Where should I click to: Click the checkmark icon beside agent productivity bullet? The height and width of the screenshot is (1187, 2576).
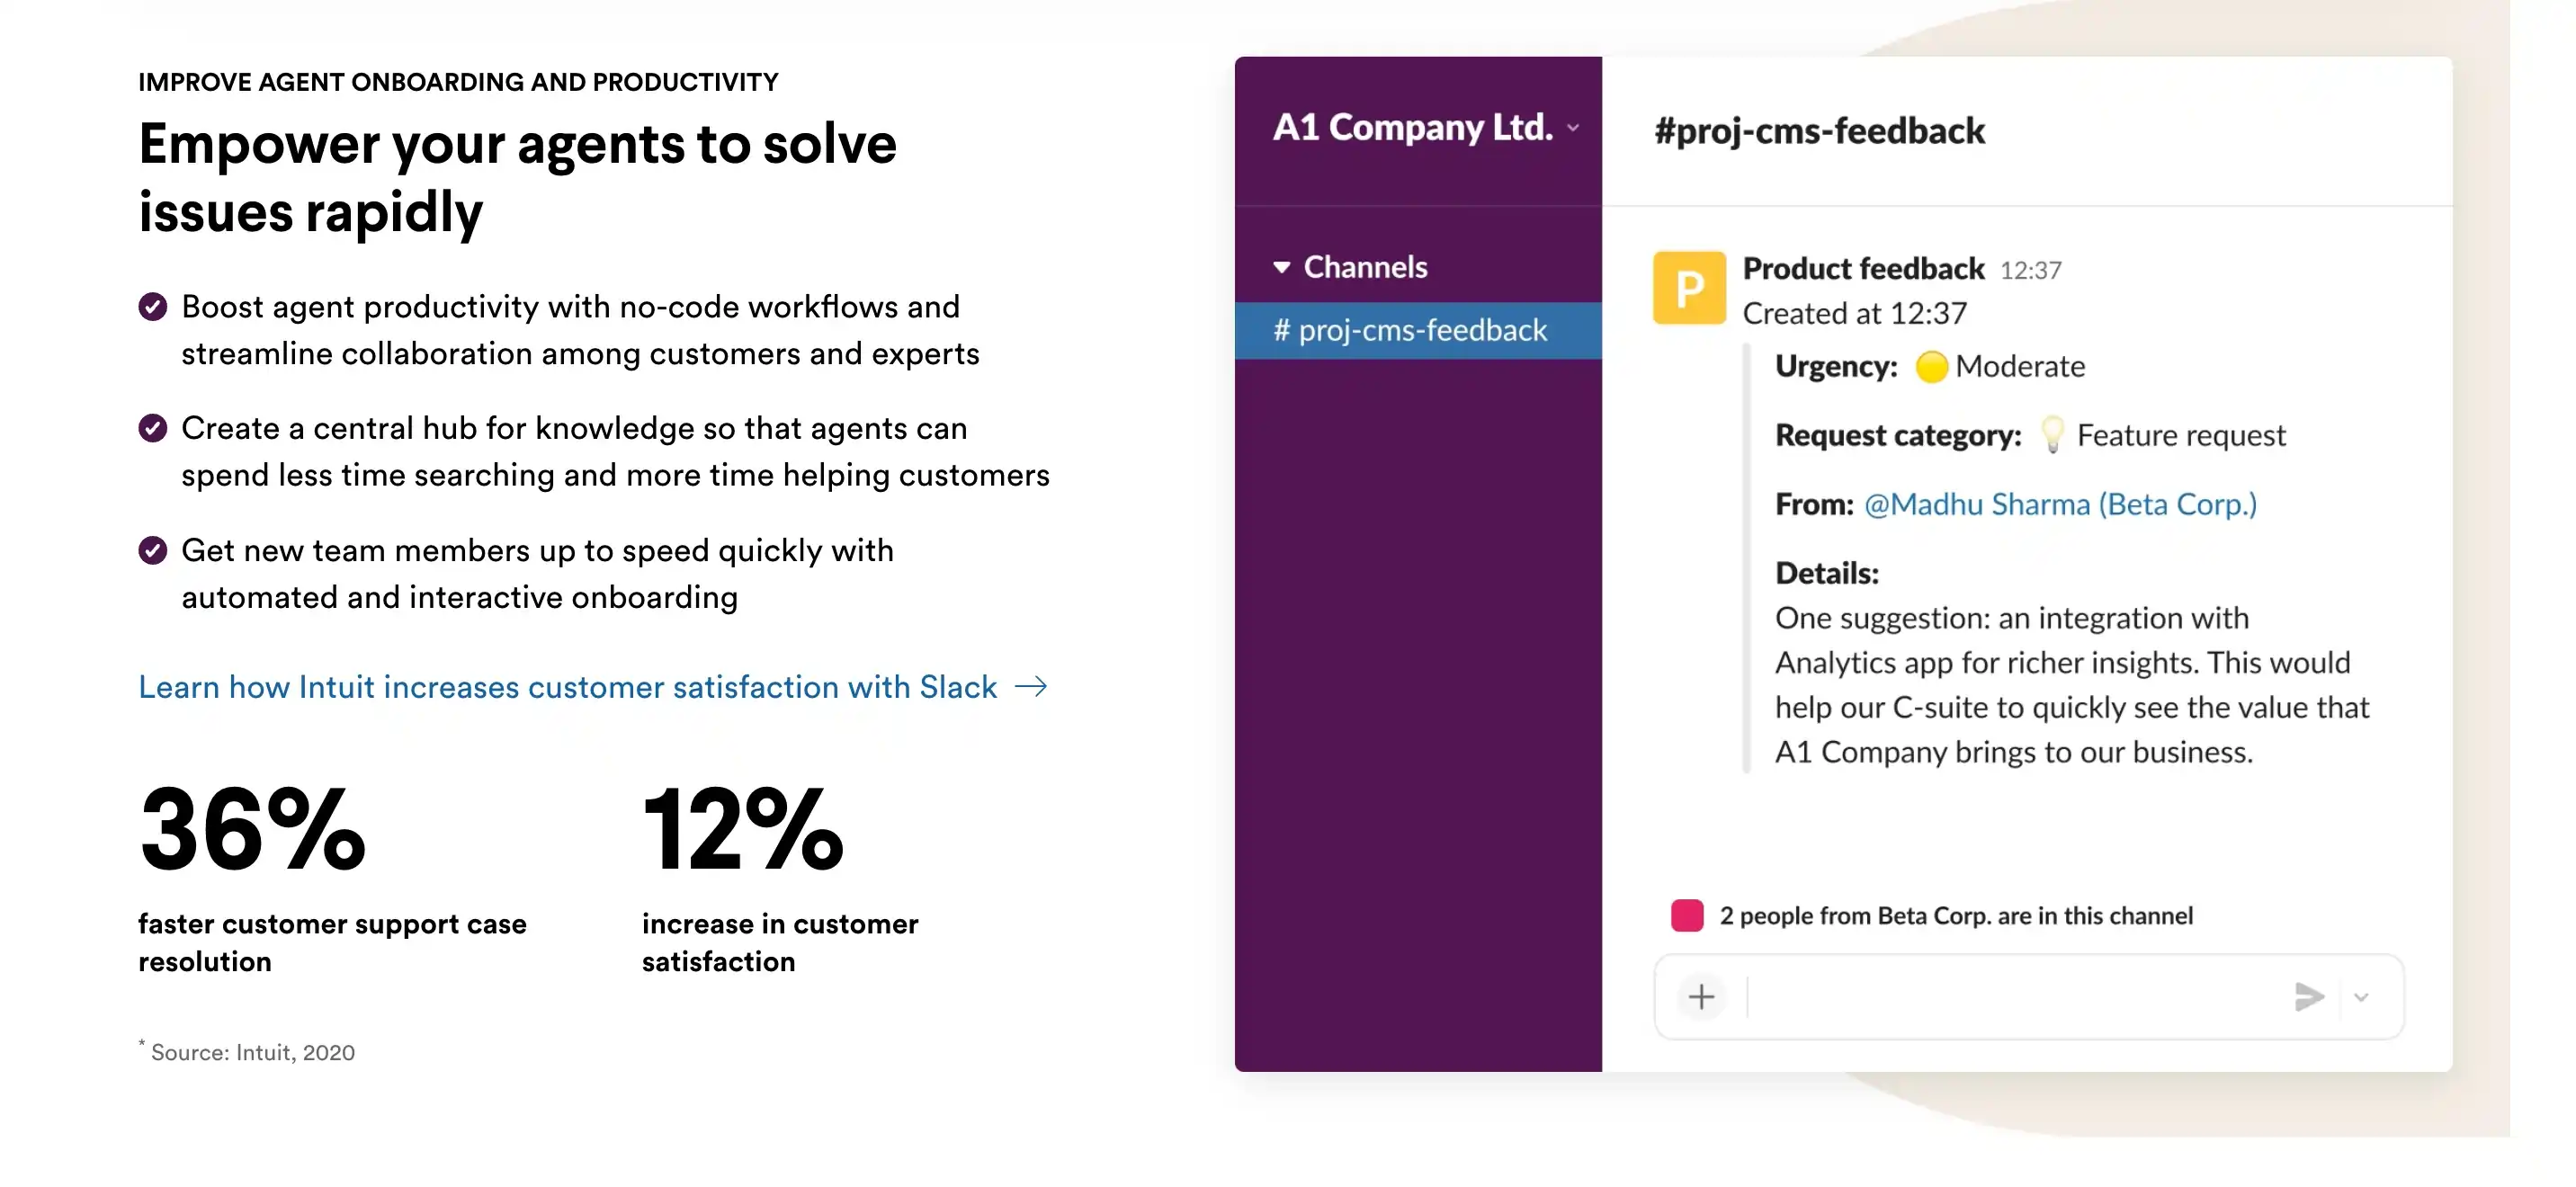point(152,307)
